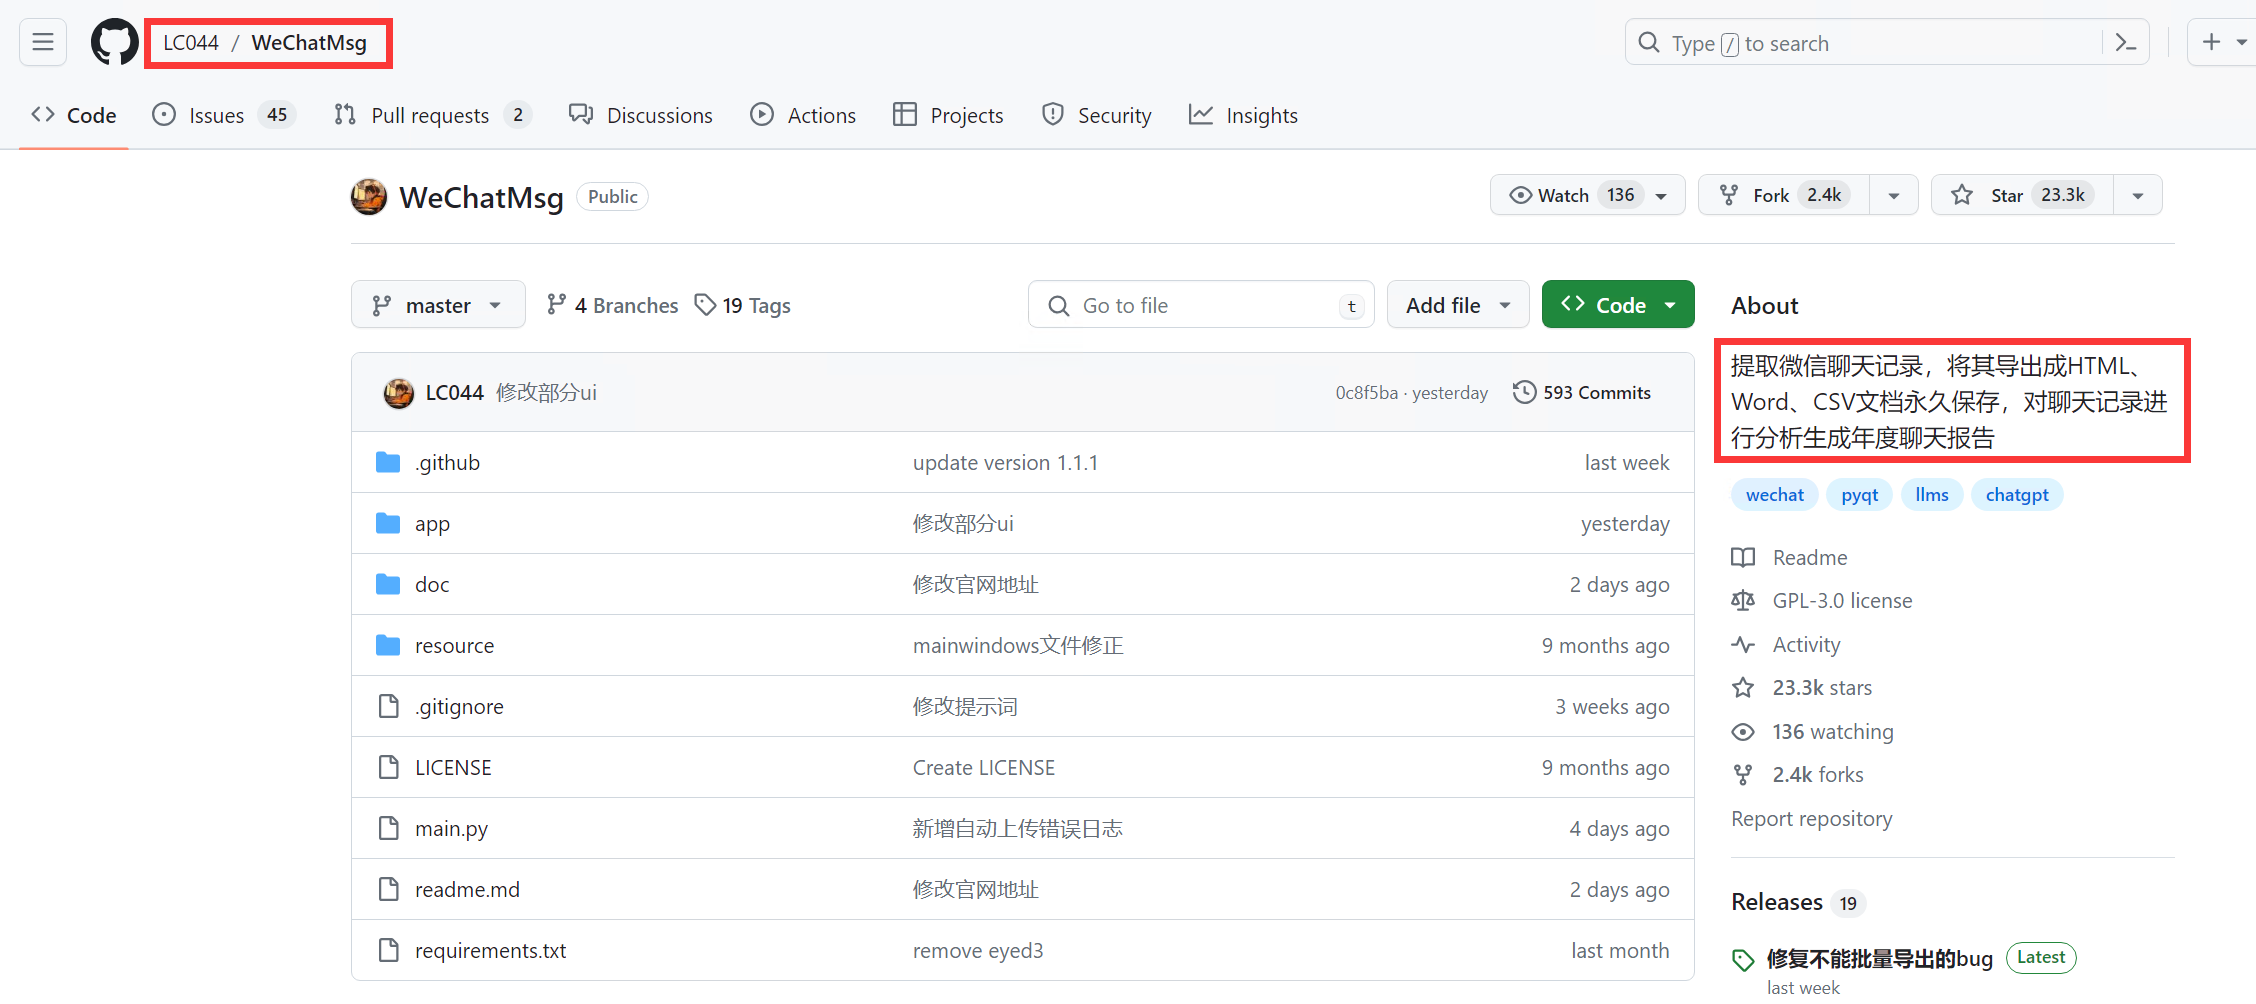View the 593 Commits history
The height and width of the screenshot is (1004, 2256).
(1582, 393)
